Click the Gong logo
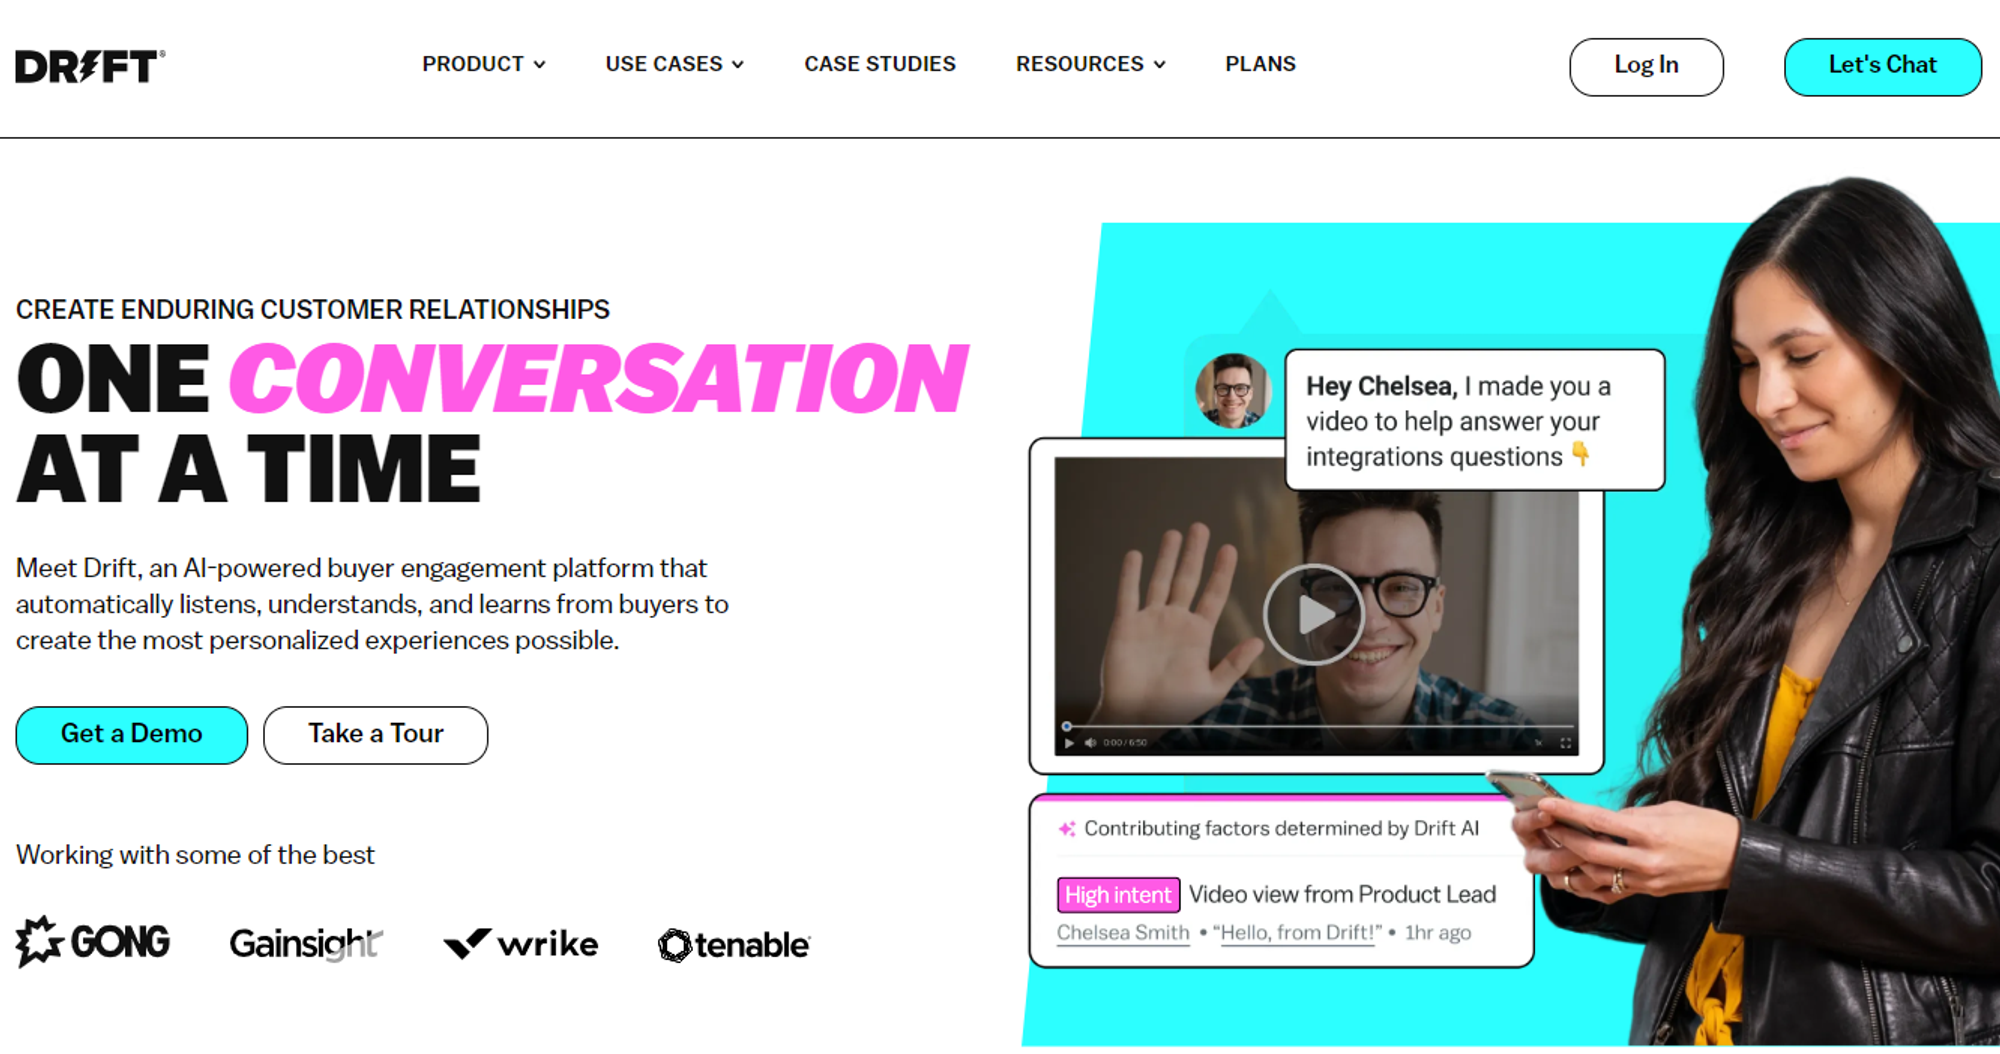This screenshot has width=2000, height=1054. pos(93,942)
